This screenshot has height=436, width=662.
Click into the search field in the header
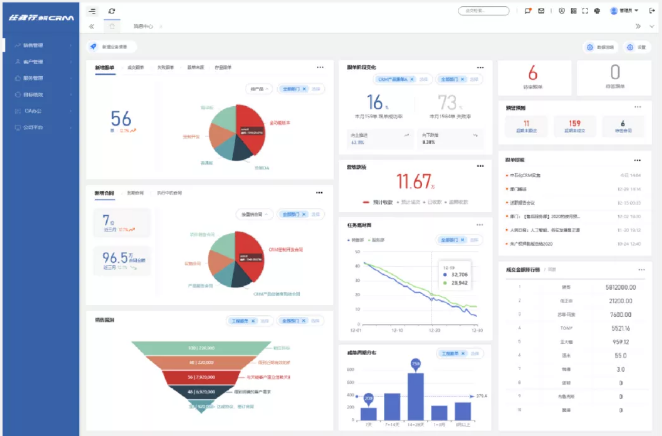tap(485, 10)
